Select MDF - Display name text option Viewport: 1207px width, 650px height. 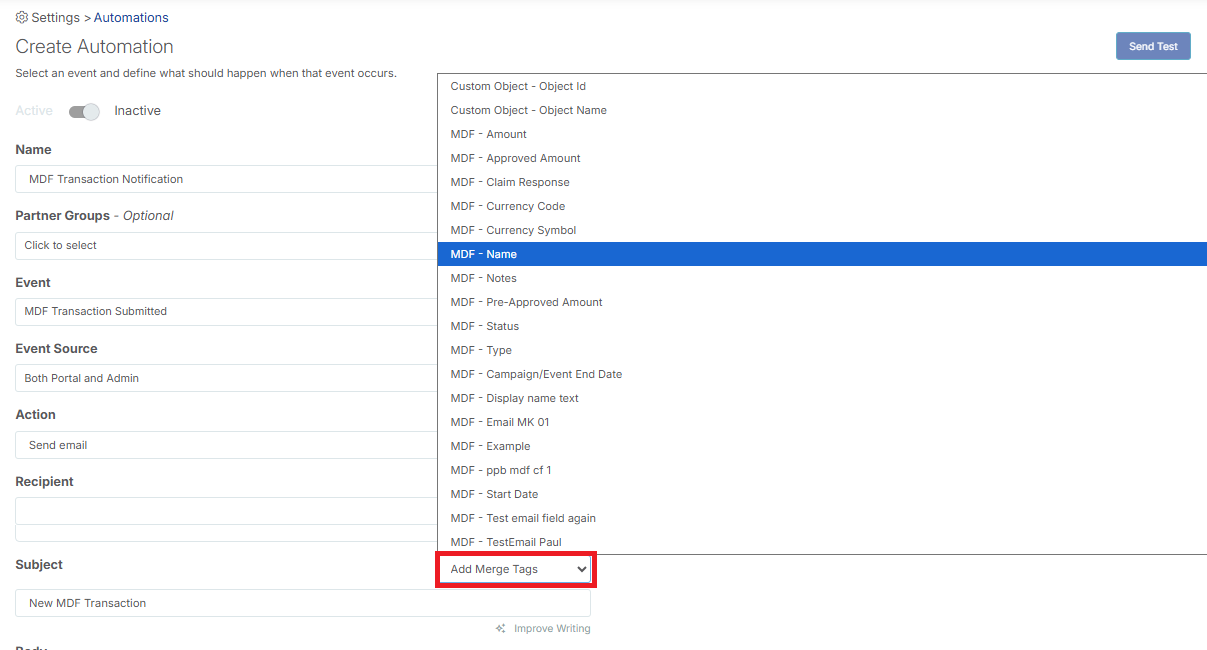point(822,398)
